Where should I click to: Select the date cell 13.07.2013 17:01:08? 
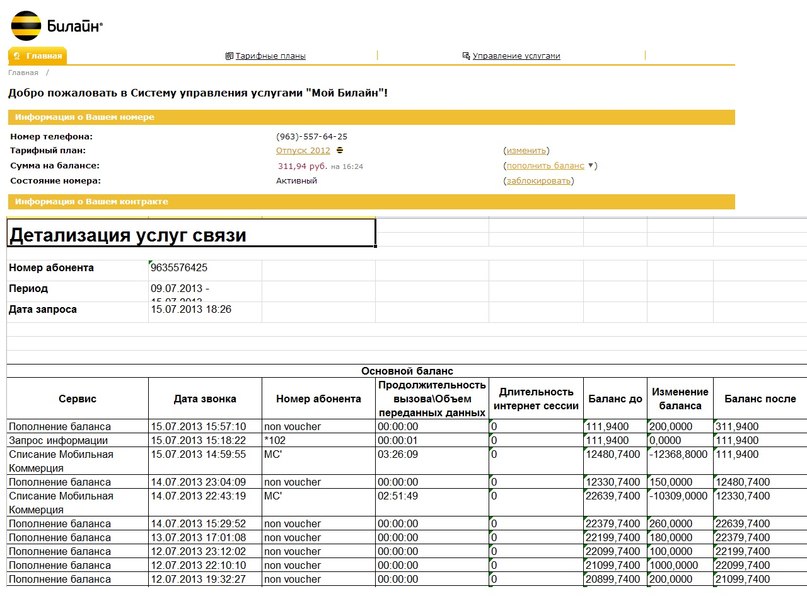[x=205, y=537]
